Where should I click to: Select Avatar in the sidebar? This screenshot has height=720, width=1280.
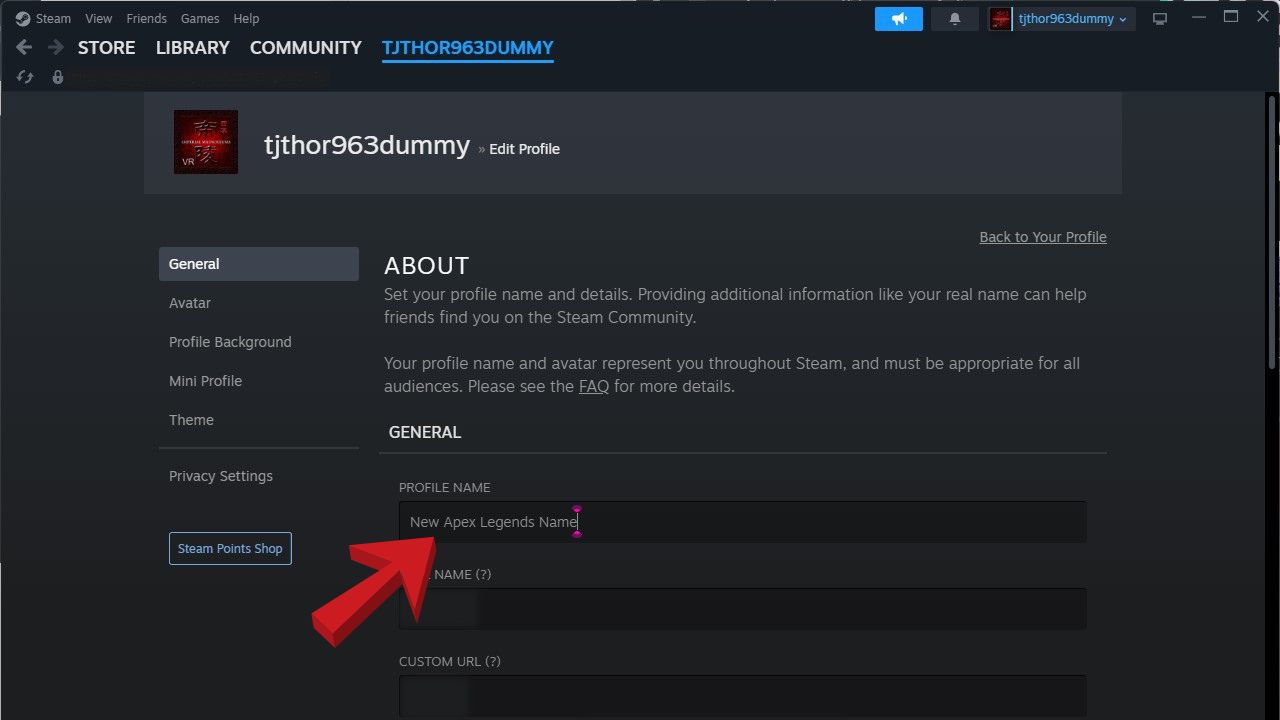190,303
